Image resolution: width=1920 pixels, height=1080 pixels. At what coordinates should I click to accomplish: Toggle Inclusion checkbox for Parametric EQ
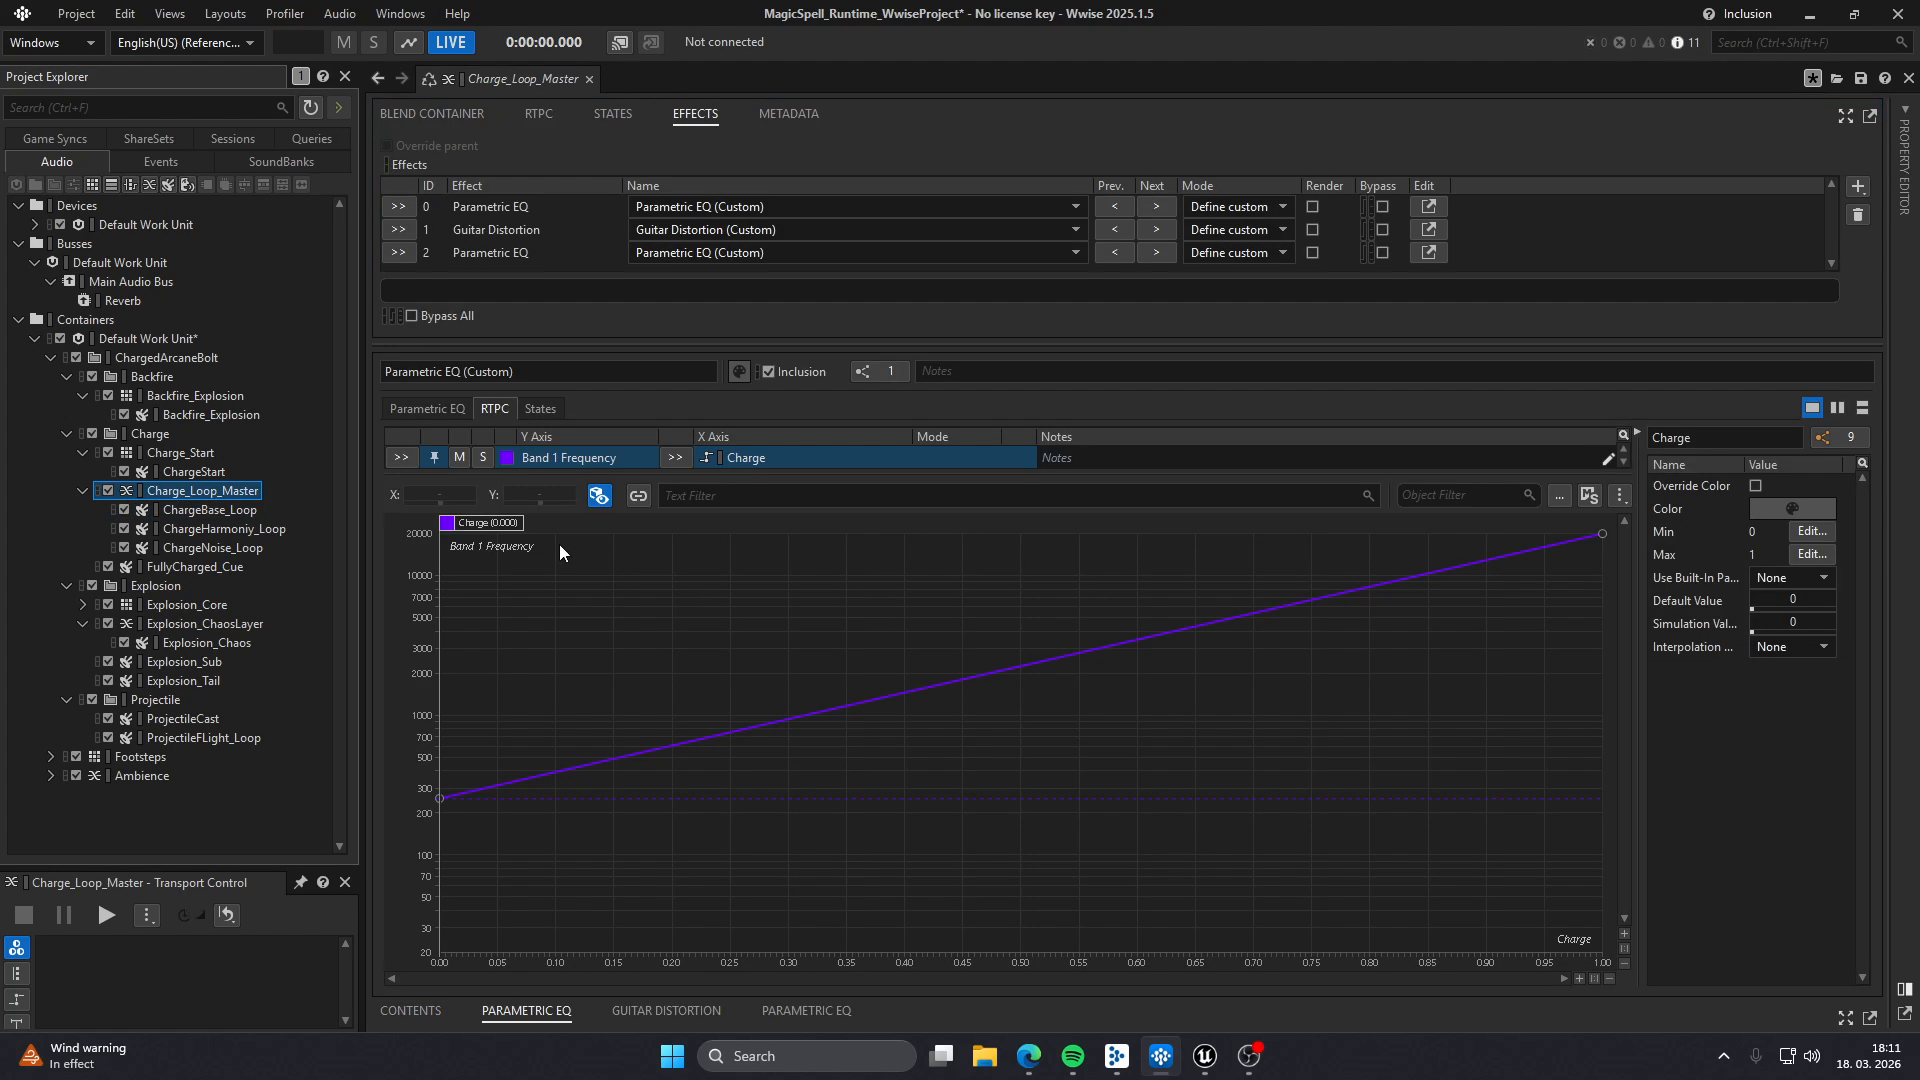pyautogui.click(x=769, y=372)
